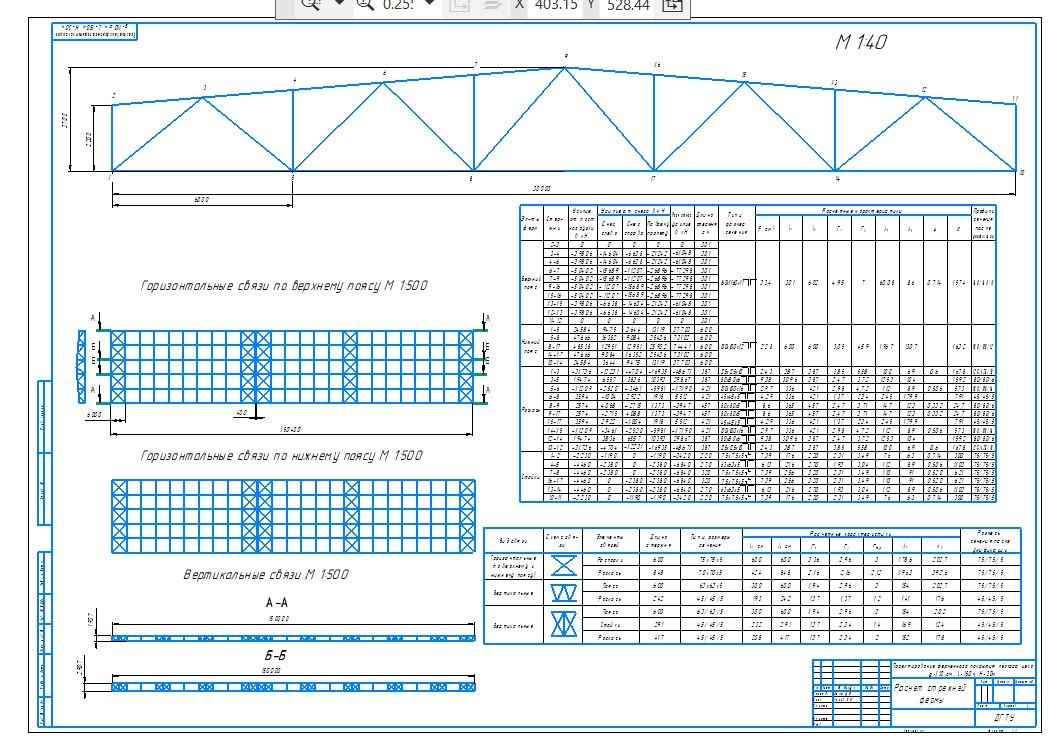The image size is (1060, 753).
Task: Open the dropdown arrow beside 0.25 scale
Action: [430, 4]
